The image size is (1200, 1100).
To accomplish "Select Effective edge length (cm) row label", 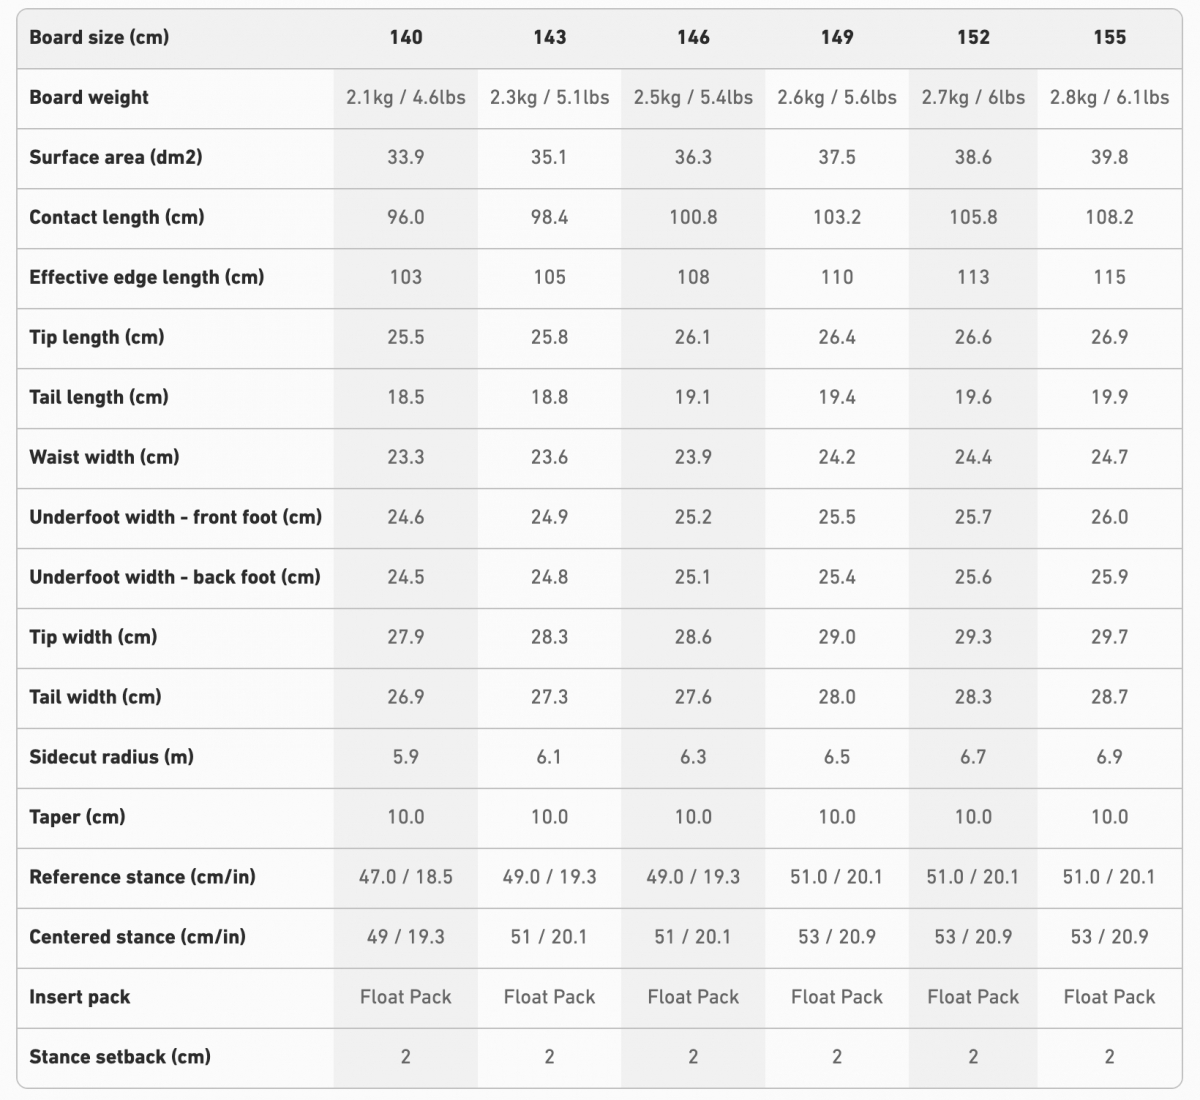I will pos(147,277).
